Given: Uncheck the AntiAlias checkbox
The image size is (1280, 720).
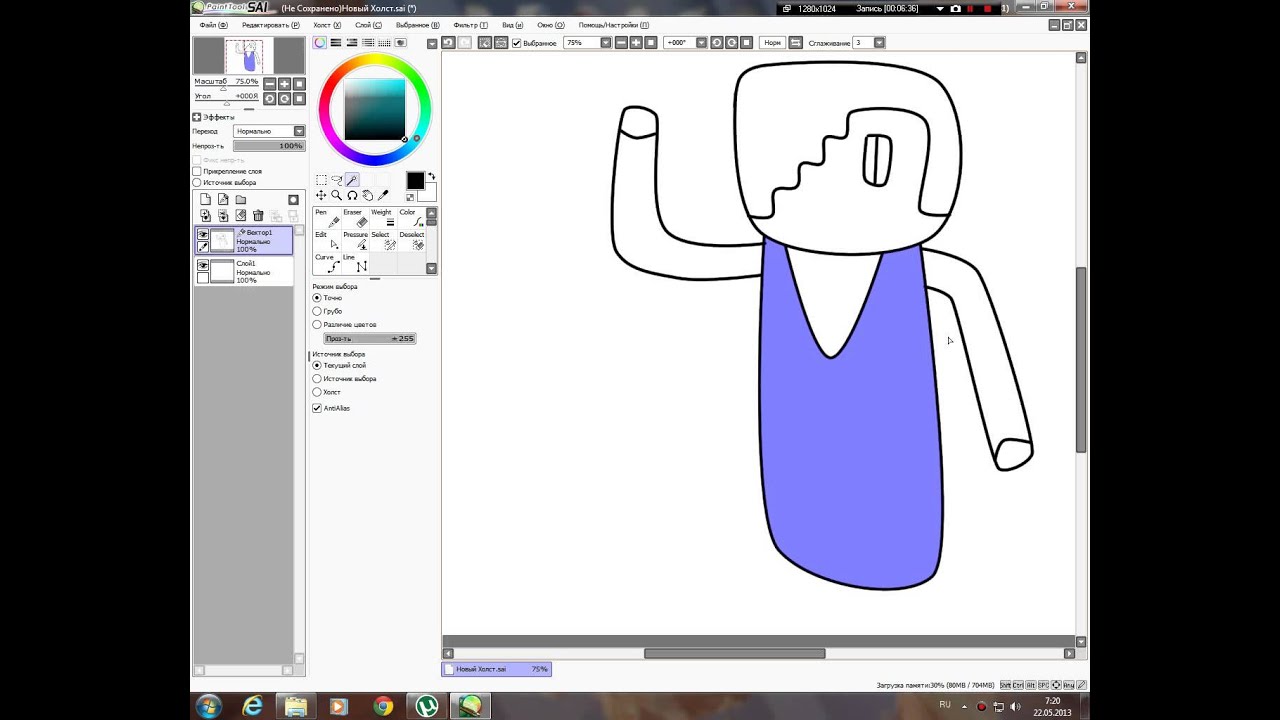Looking at the screenshot, I should coord(317,408).
